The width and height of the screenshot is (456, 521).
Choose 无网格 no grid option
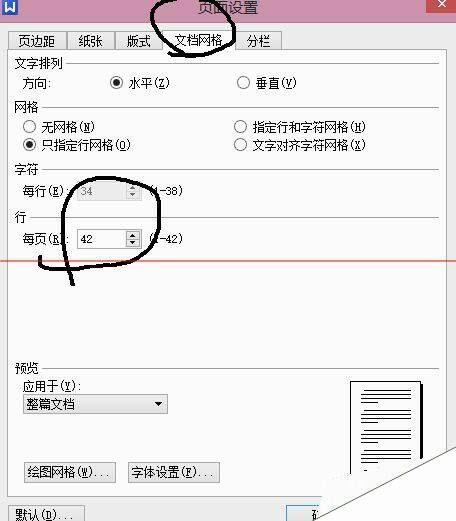coord(29,127)
